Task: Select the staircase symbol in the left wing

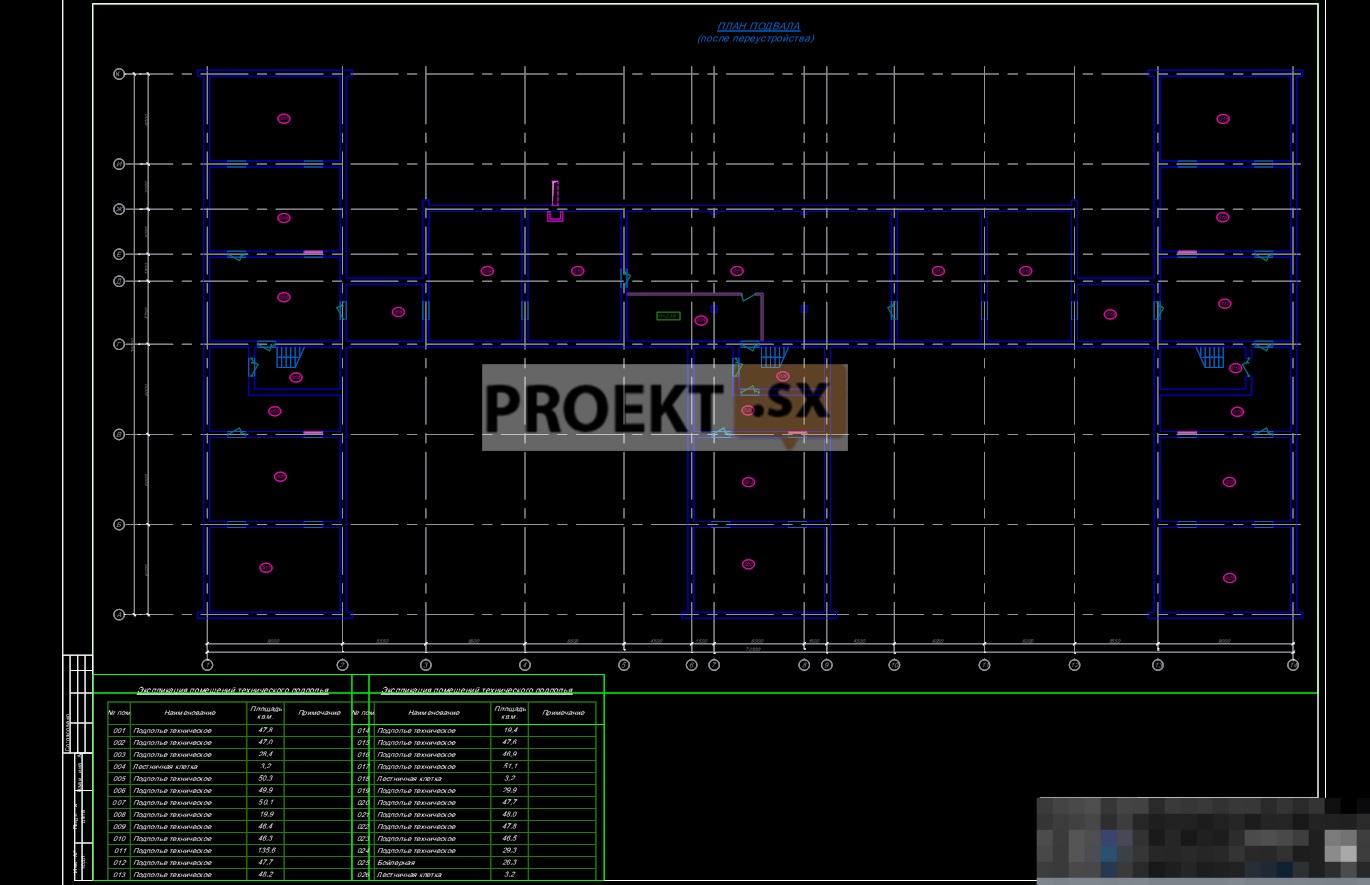Action: tap(288, 356)
